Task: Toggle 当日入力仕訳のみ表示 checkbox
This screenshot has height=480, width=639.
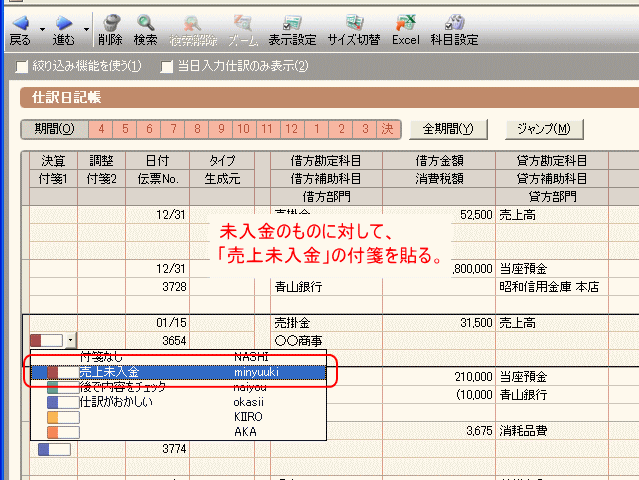Action: [167, 67]
